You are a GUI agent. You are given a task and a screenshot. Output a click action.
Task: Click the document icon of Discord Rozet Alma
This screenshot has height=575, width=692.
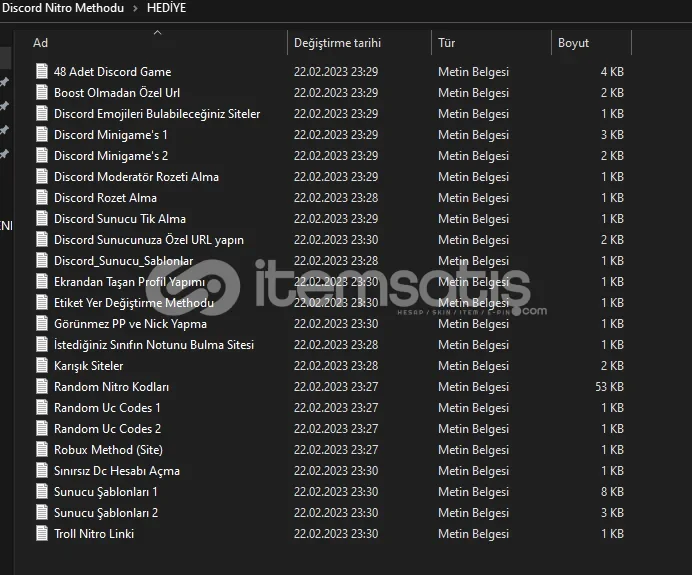pos(42,198)
